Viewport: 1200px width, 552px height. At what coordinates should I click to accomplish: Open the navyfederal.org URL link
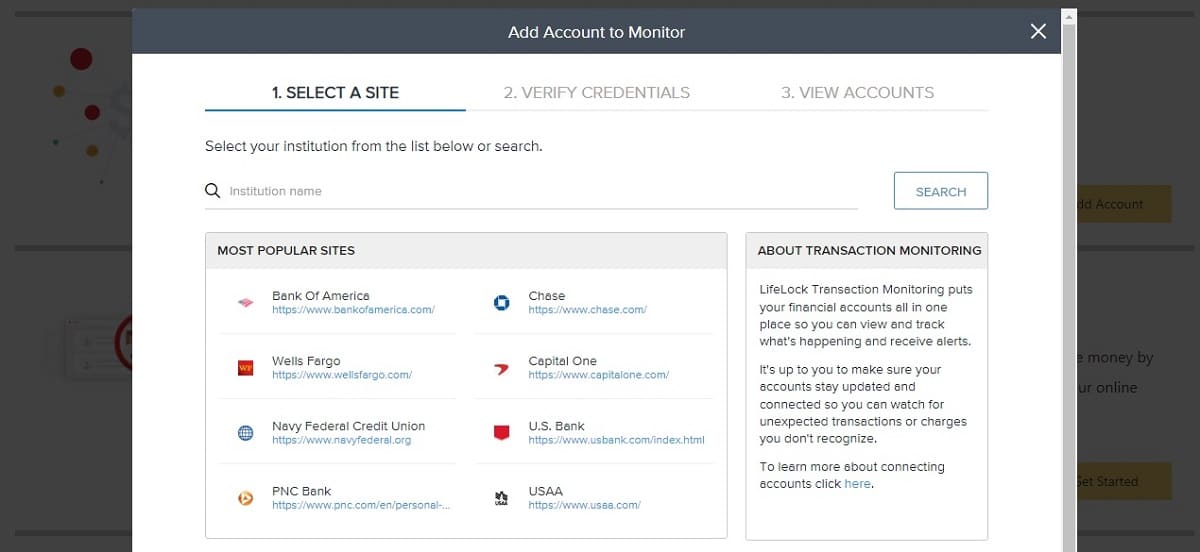pyautogui.click(x=341, y=440)
